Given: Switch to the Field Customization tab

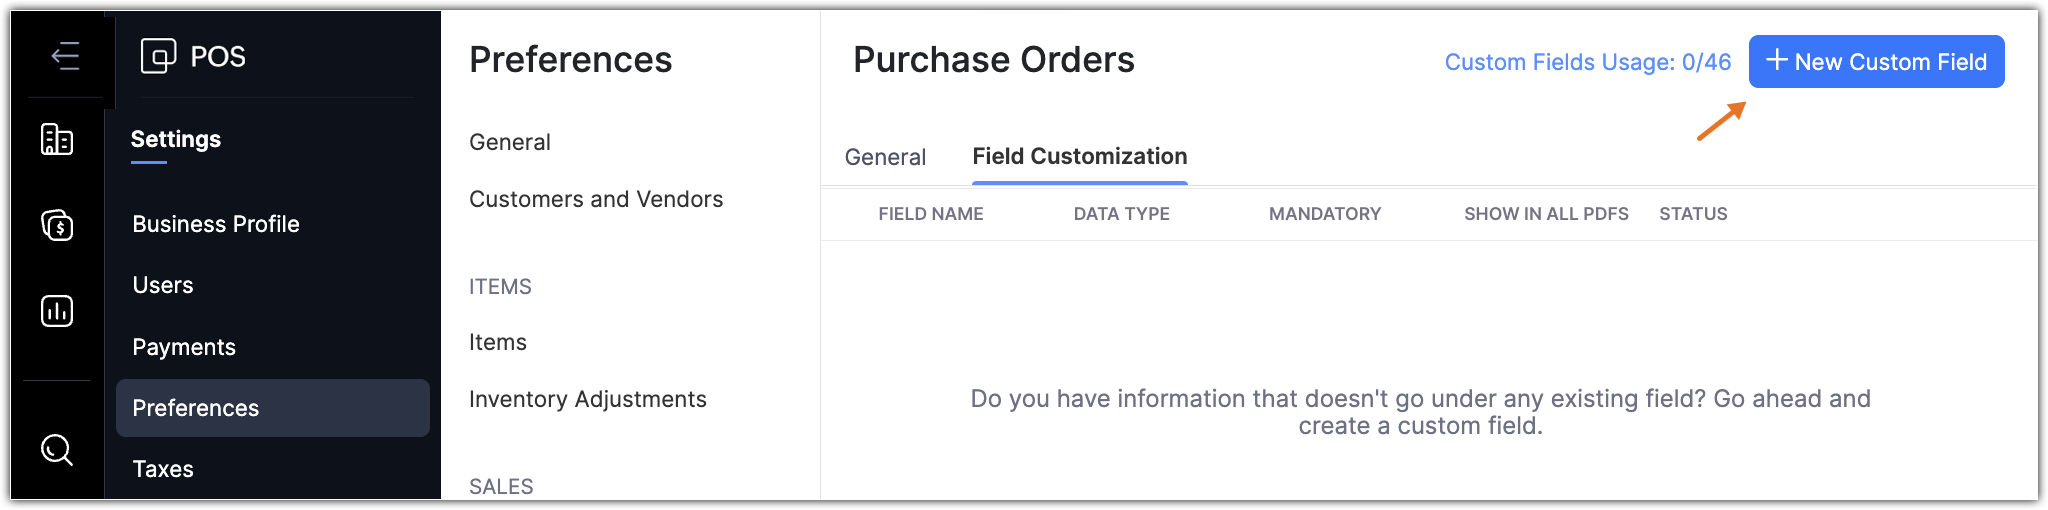Looking at the screenshot, I should pos(1079,157).
